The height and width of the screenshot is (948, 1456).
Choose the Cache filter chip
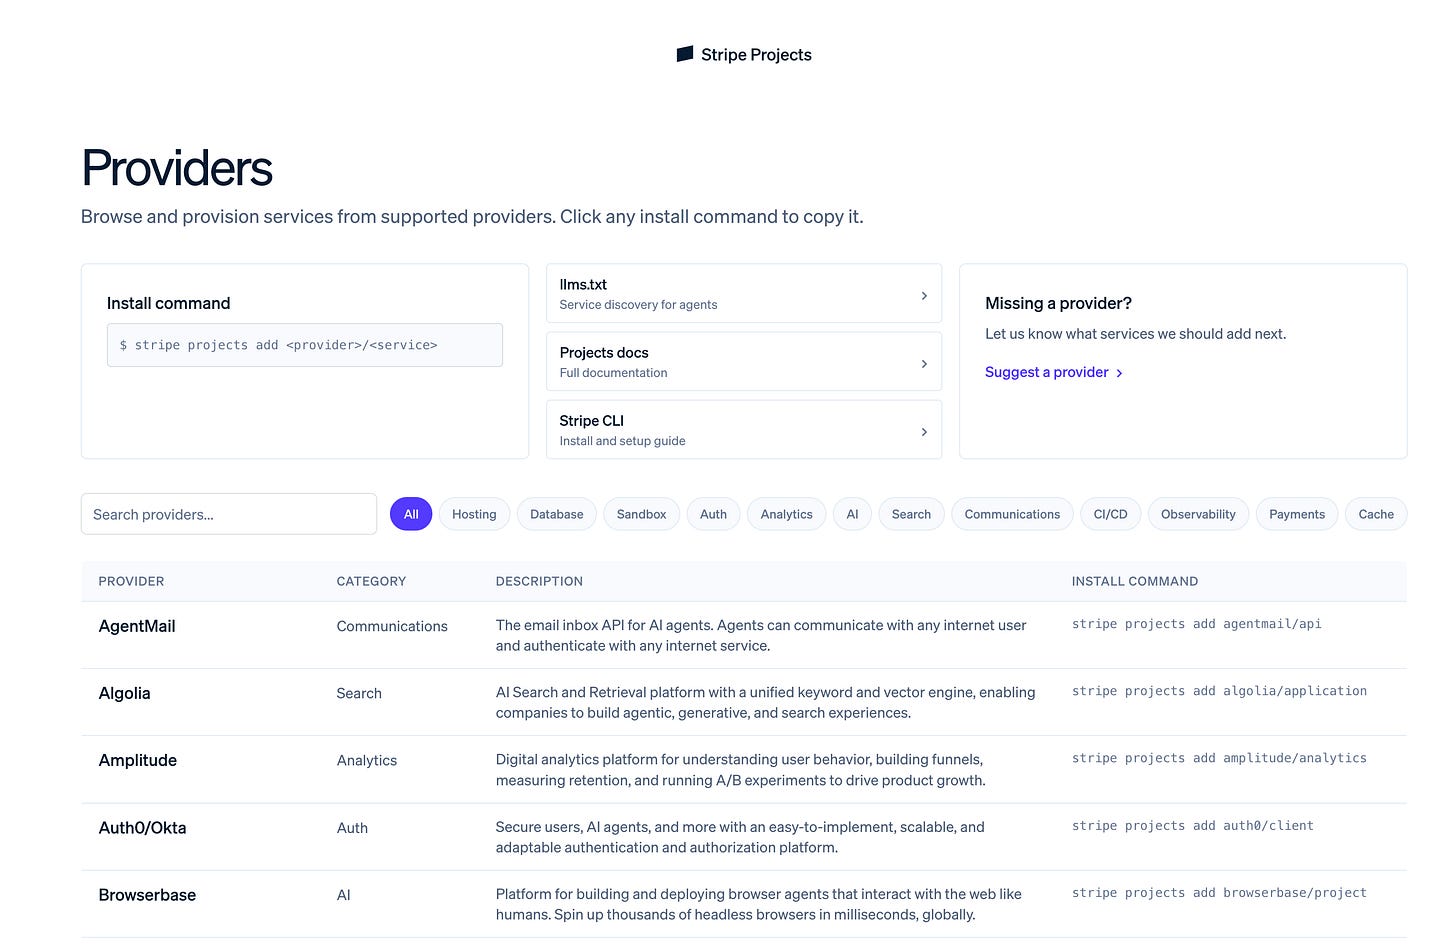[x=1376, y=514]
